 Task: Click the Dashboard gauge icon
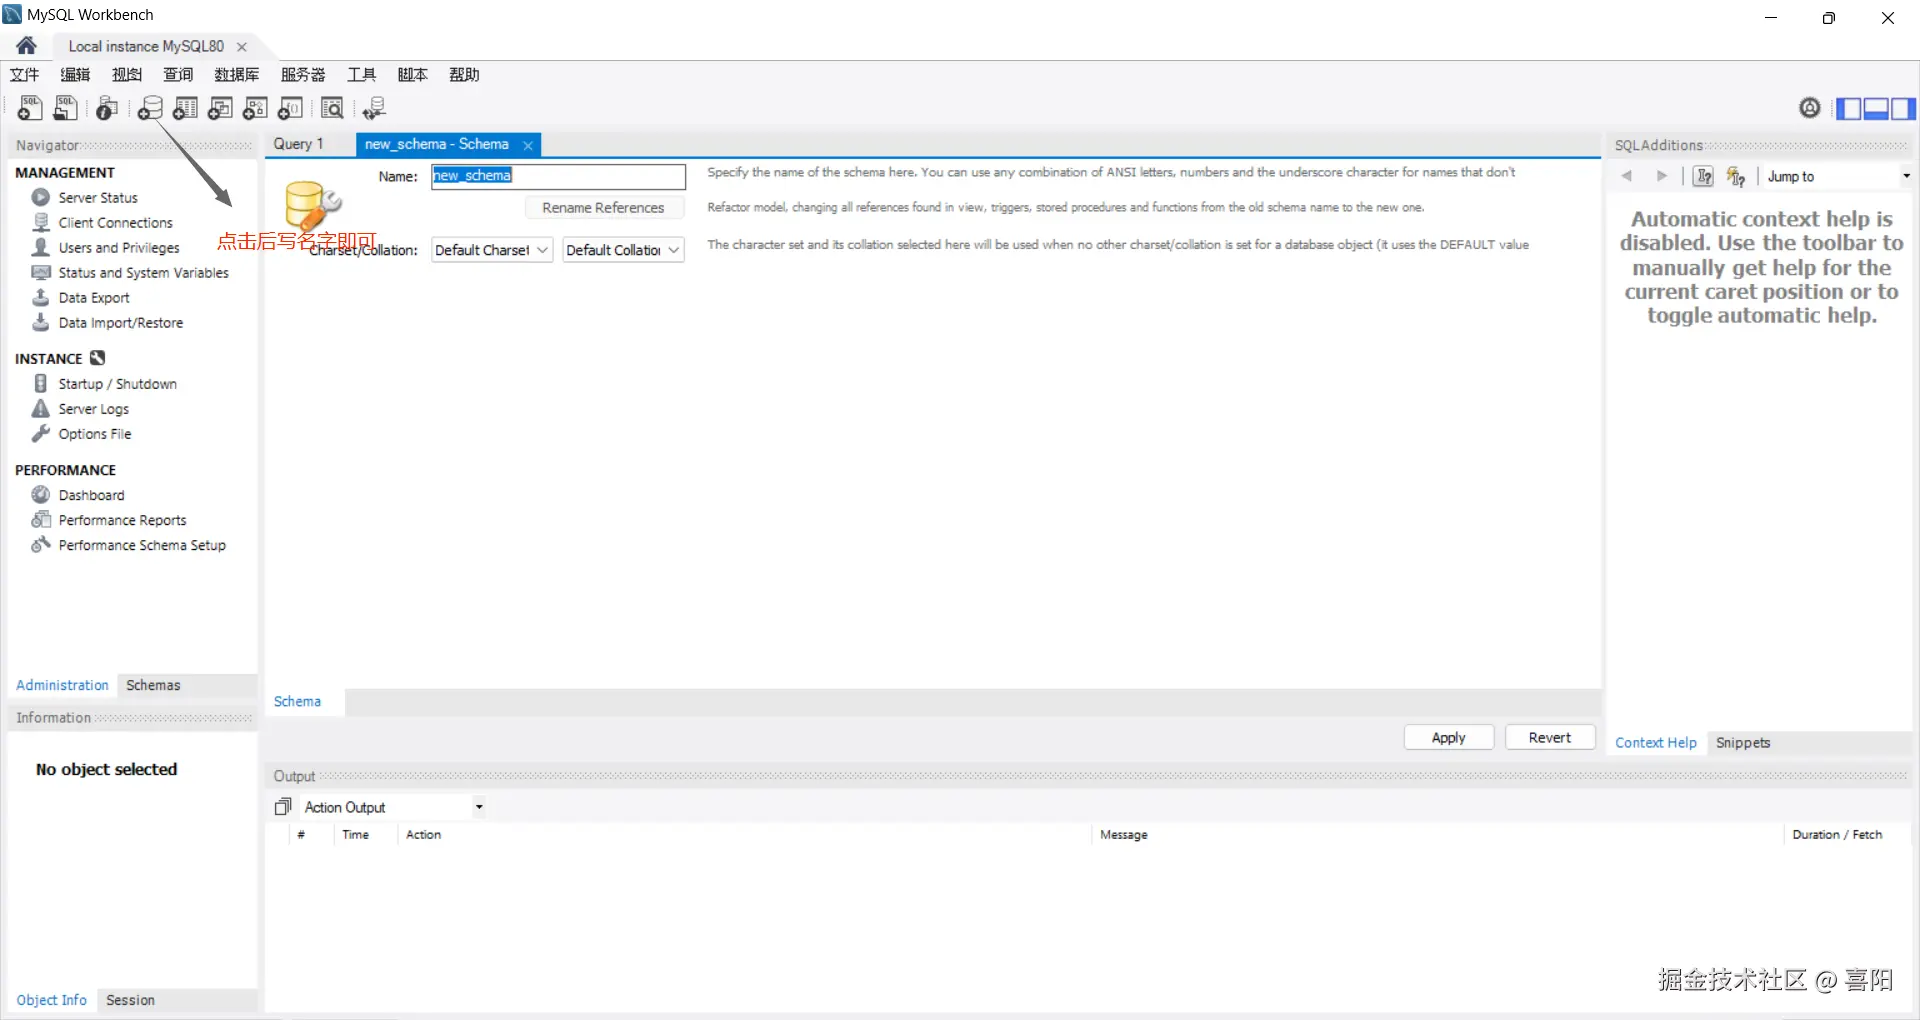coord(41,494)
